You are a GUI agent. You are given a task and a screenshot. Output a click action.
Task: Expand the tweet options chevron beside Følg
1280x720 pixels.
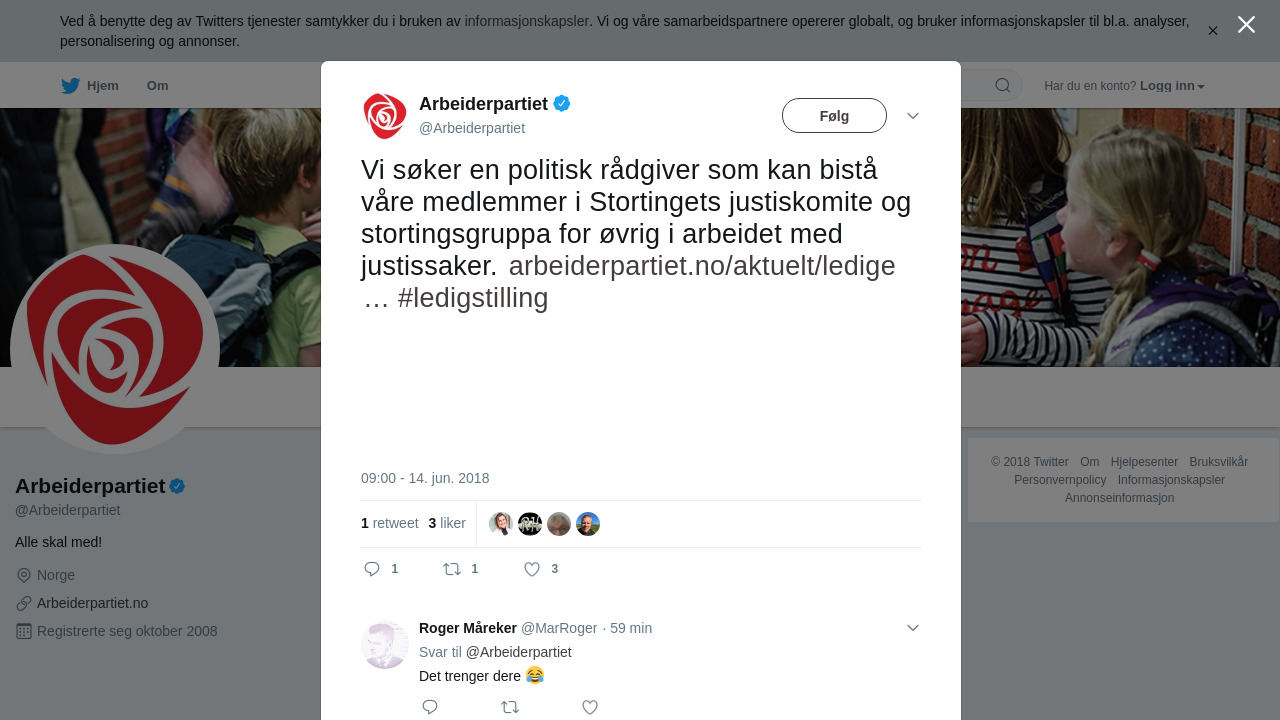(x=913, y=116)
